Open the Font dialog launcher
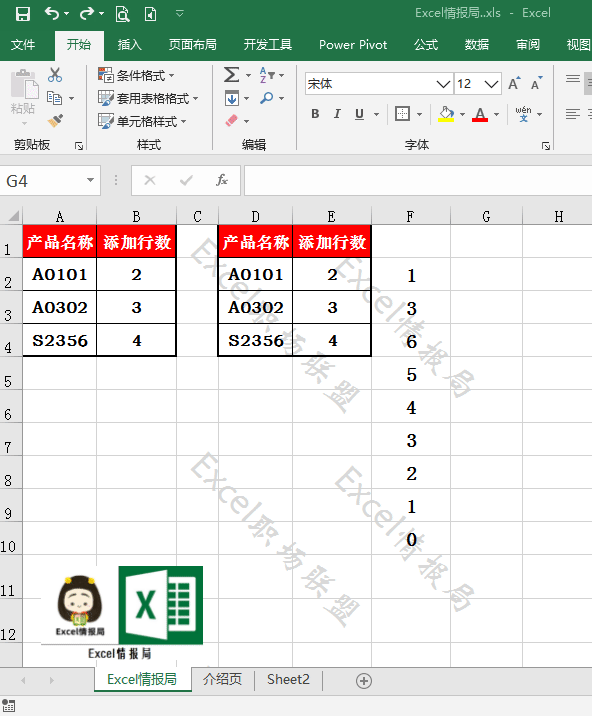 coord(545,146)
